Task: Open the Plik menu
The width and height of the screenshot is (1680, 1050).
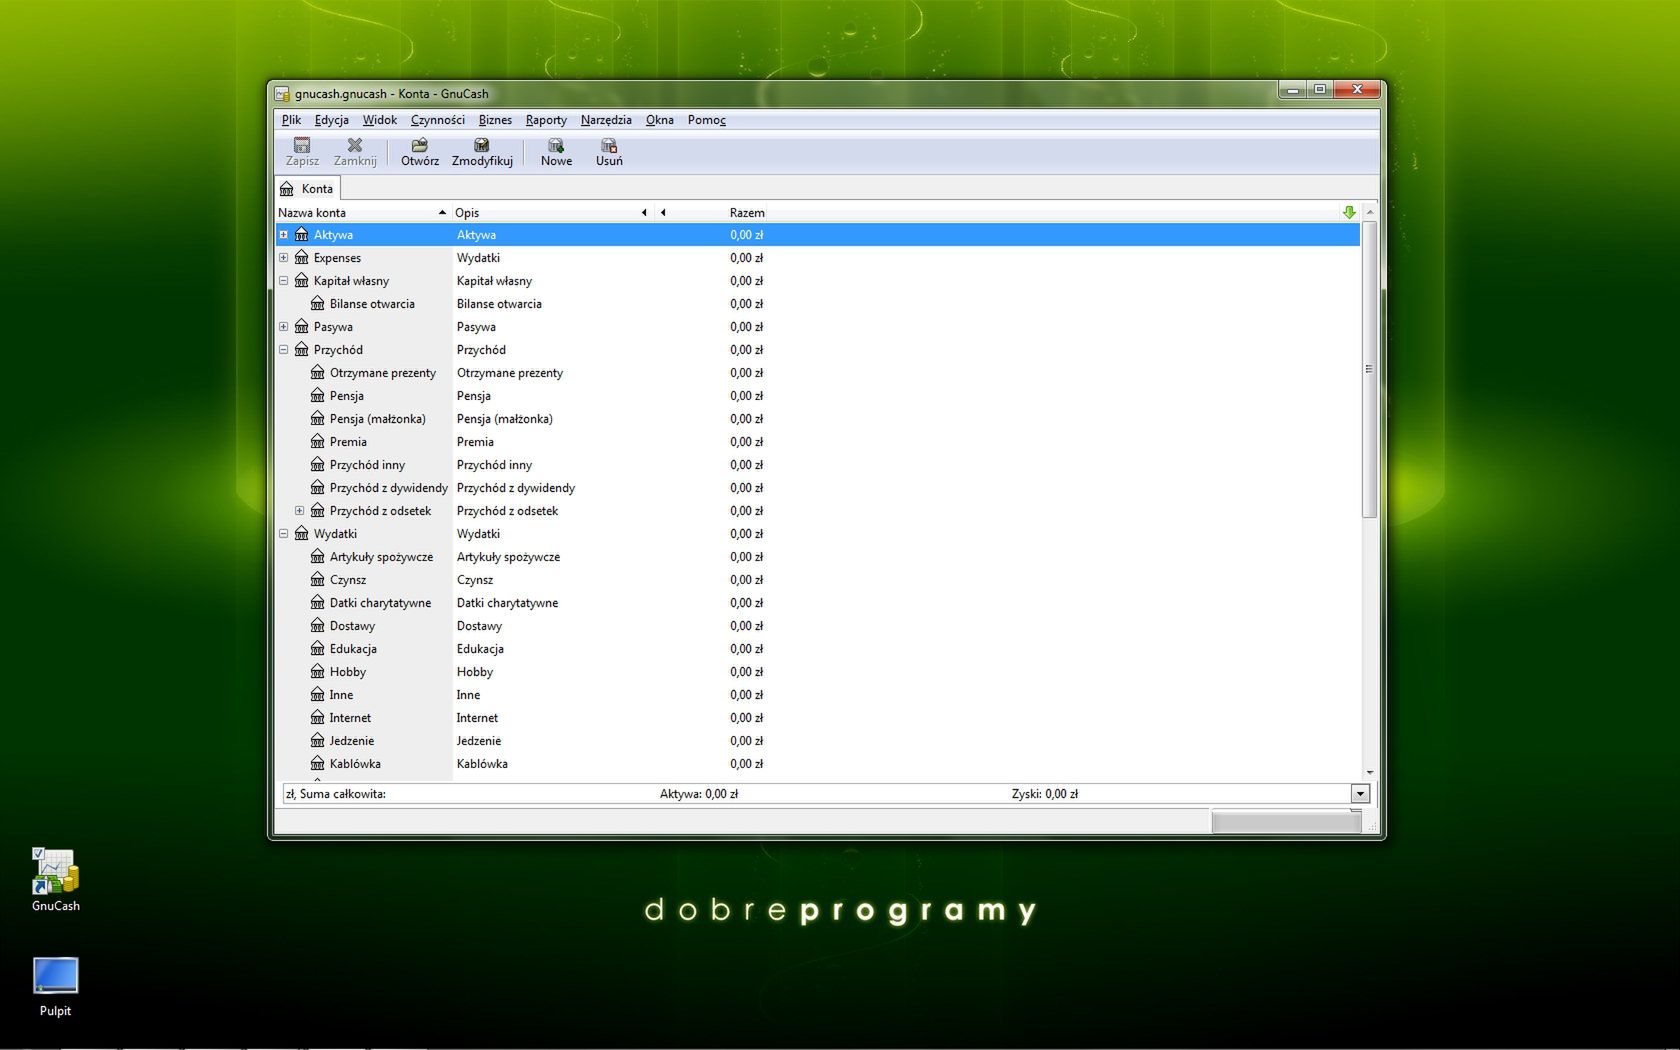Action: [291, 120]
